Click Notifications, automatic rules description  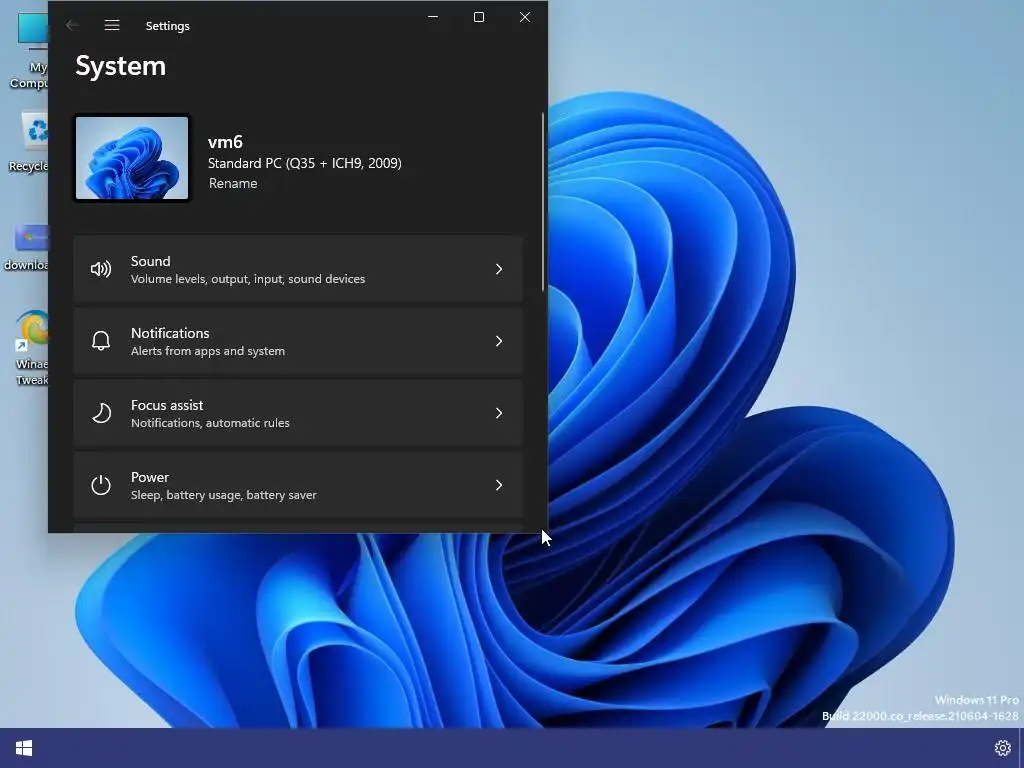(210, 423)
